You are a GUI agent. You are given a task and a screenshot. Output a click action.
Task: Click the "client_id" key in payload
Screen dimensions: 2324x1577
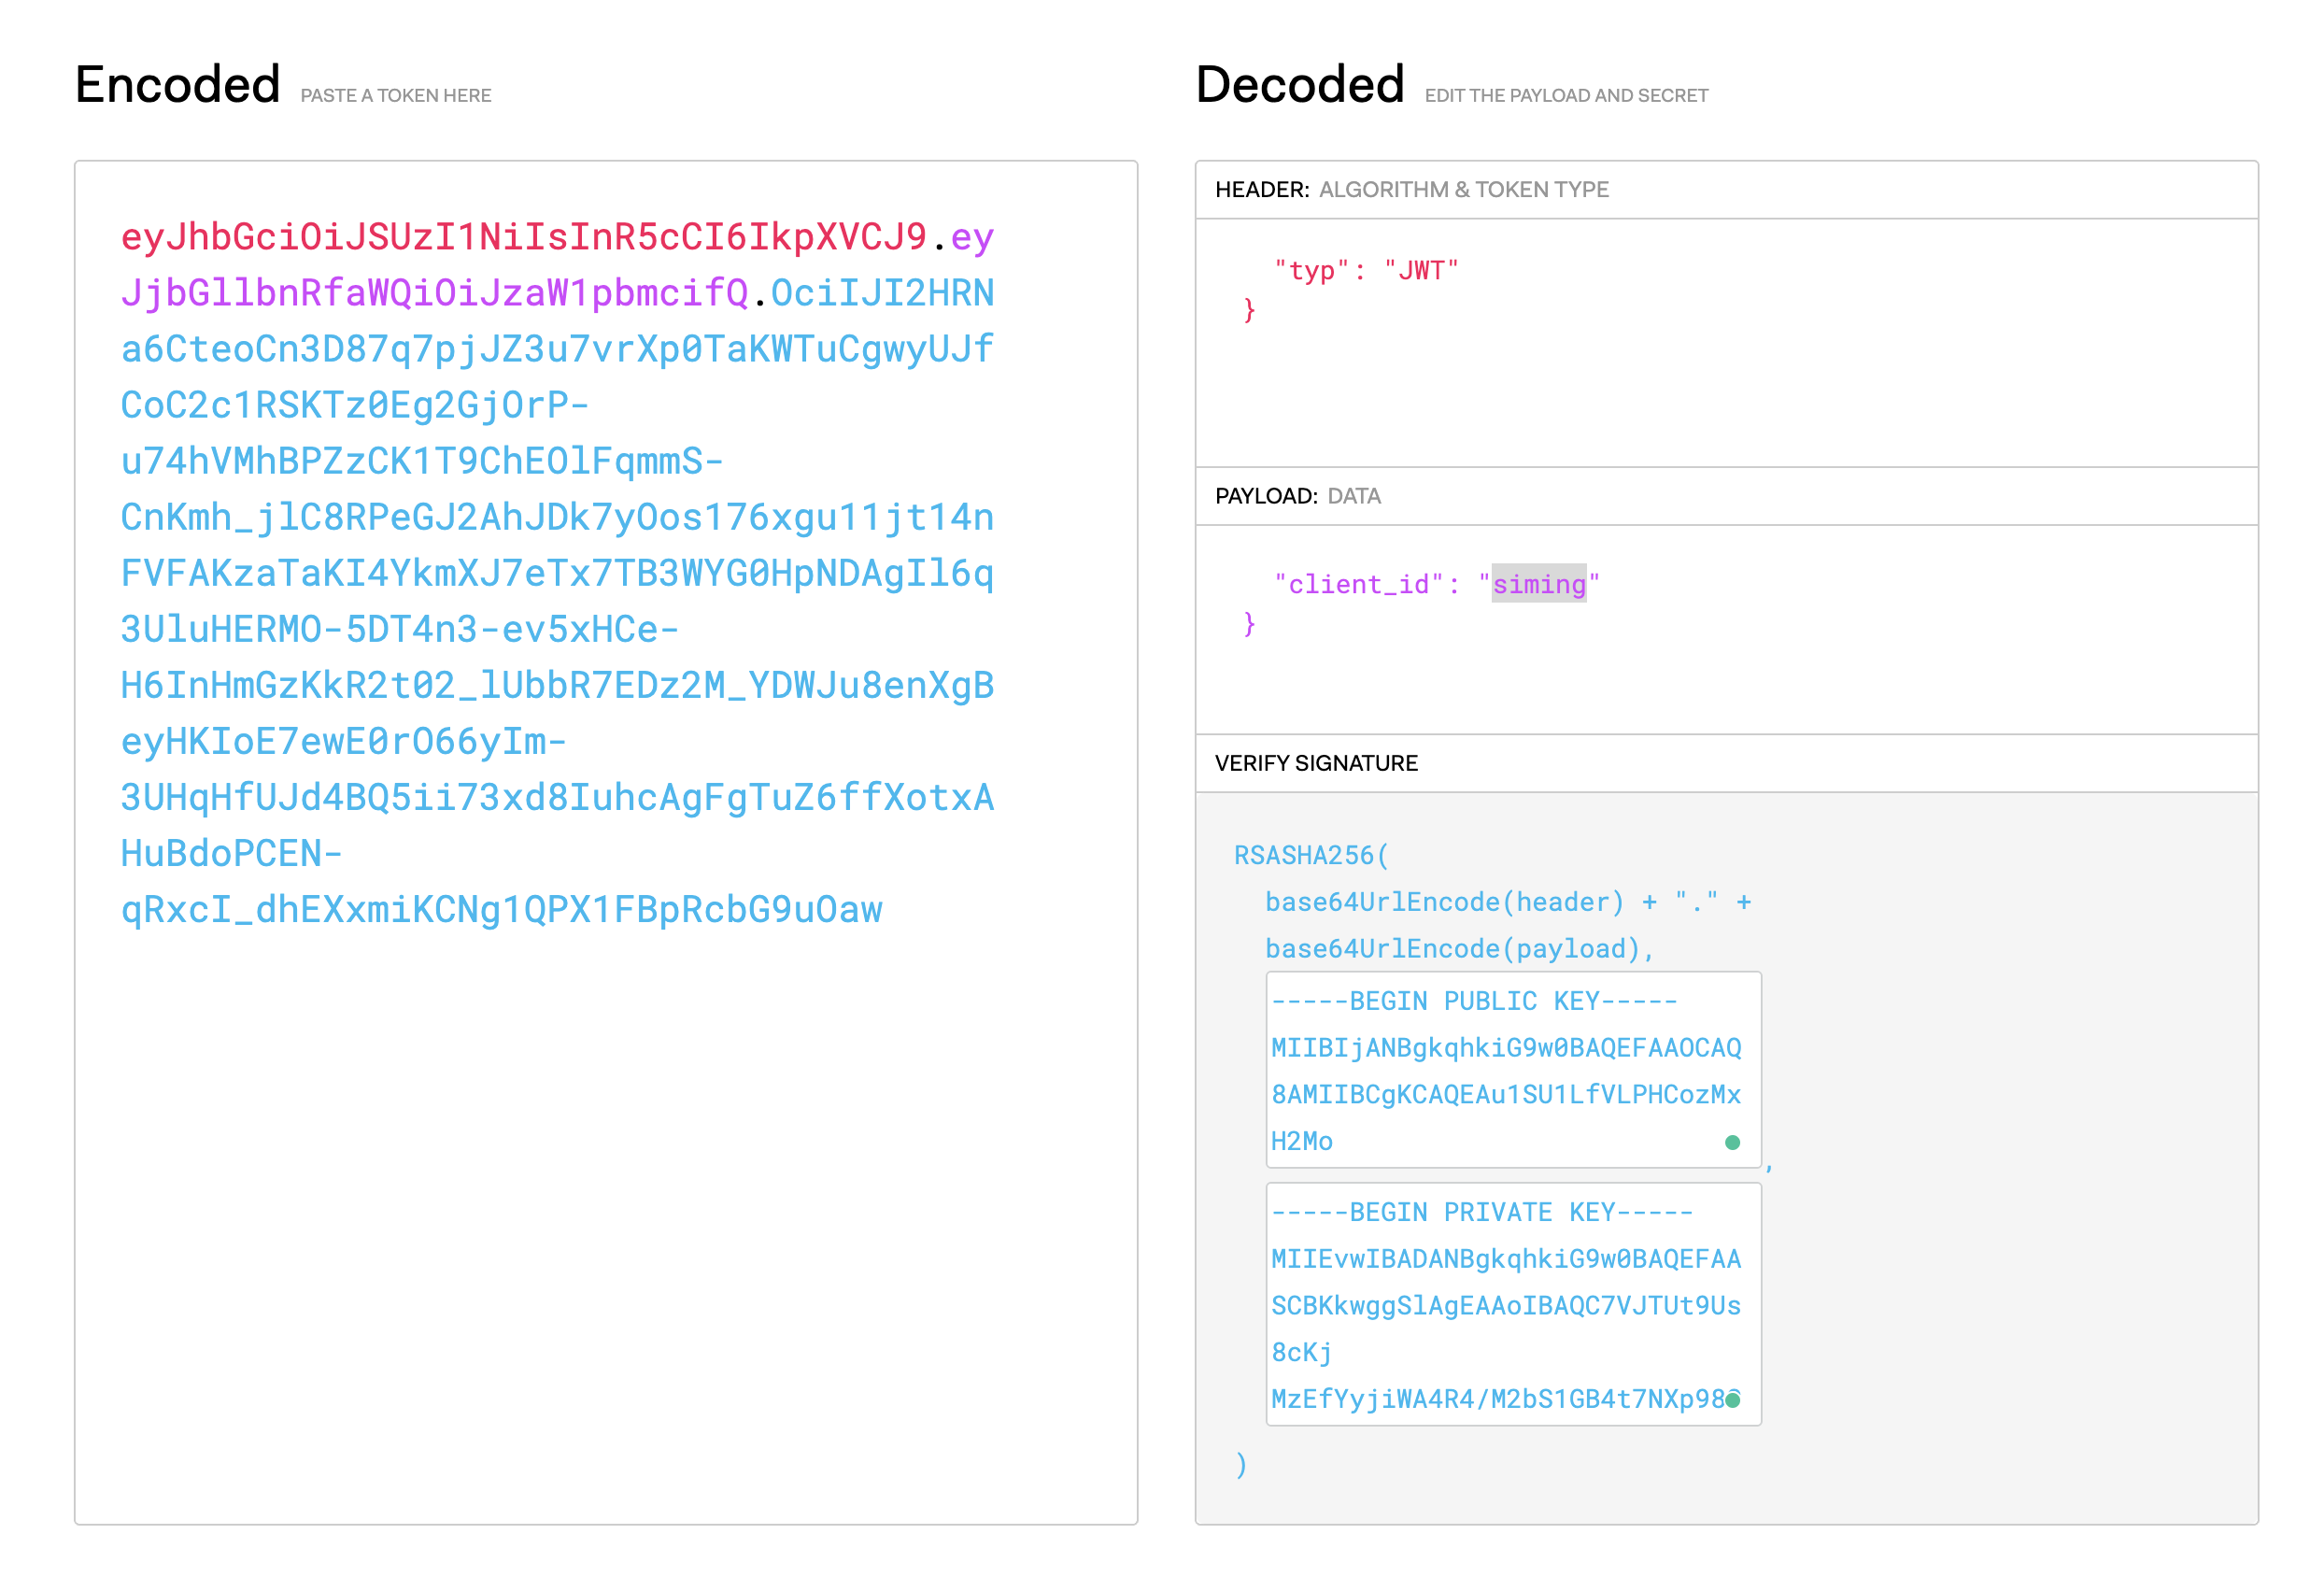click(x=1358, y=584)
